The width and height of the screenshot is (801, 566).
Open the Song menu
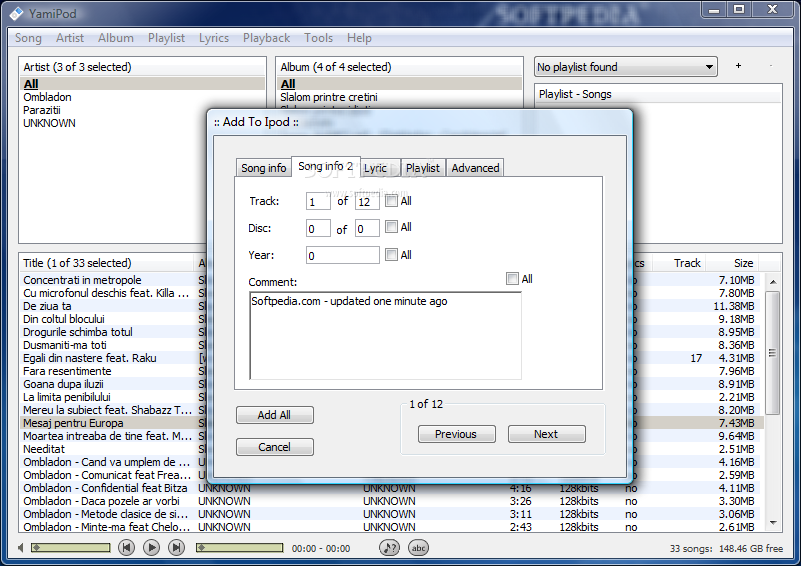pos(28,38)
